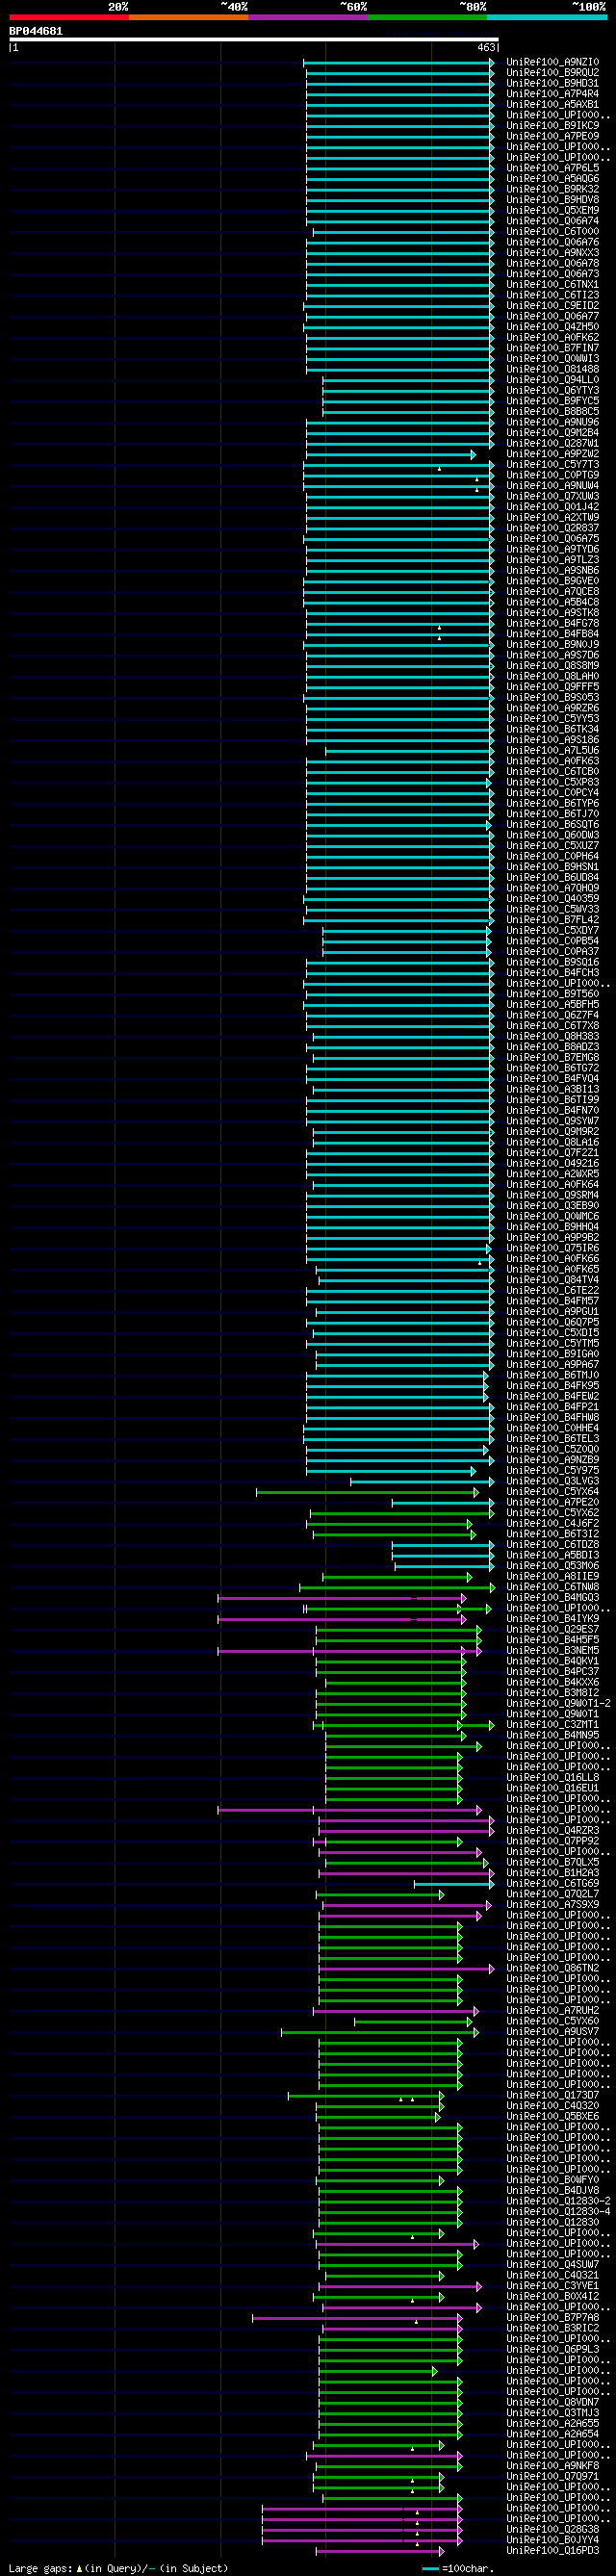This screenshot has height=2576, width=616.
Task: Click the green alignment bar for UniRef100_C5YX64
Action: tap(368, 1492)
